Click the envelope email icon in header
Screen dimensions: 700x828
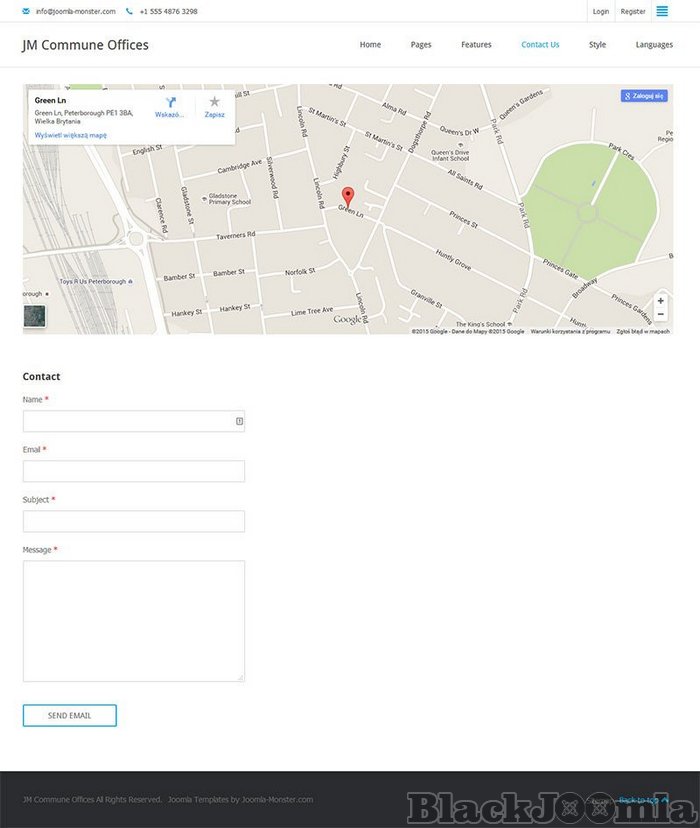tap(26, 11)
